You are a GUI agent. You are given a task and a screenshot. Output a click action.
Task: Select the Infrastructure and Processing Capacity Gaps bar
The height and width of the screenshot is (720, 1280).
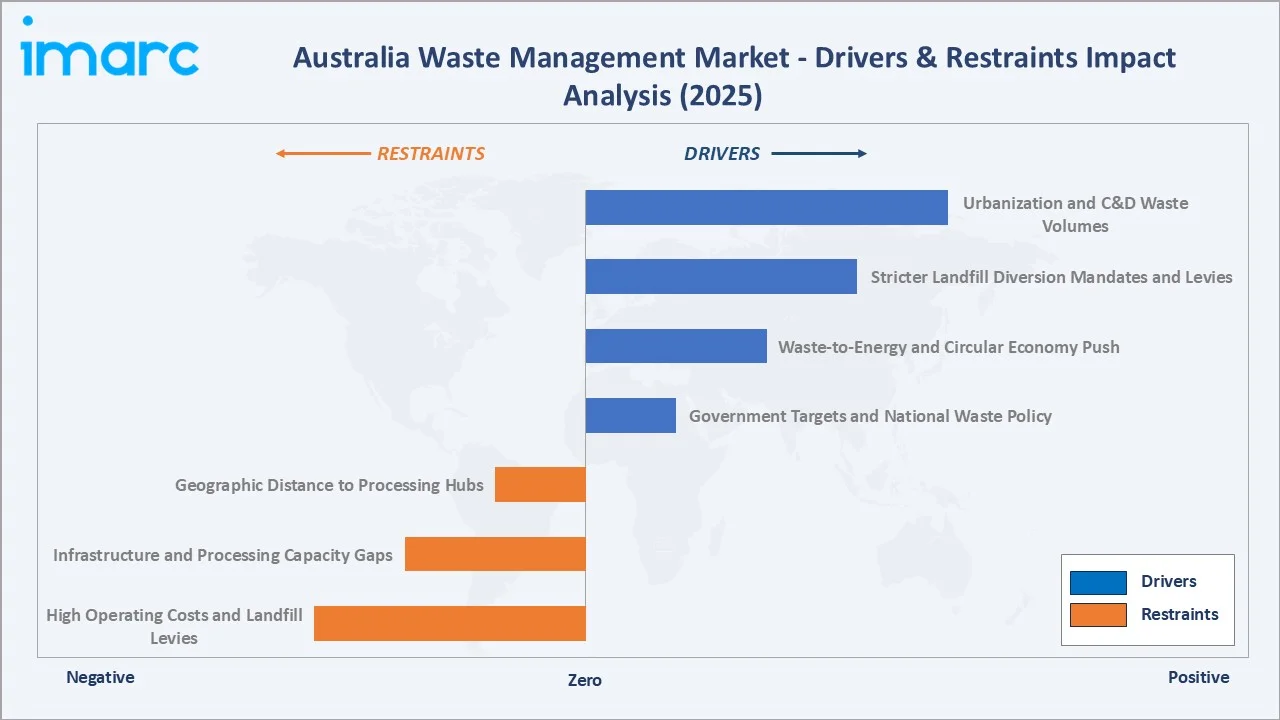coord(495,554)
